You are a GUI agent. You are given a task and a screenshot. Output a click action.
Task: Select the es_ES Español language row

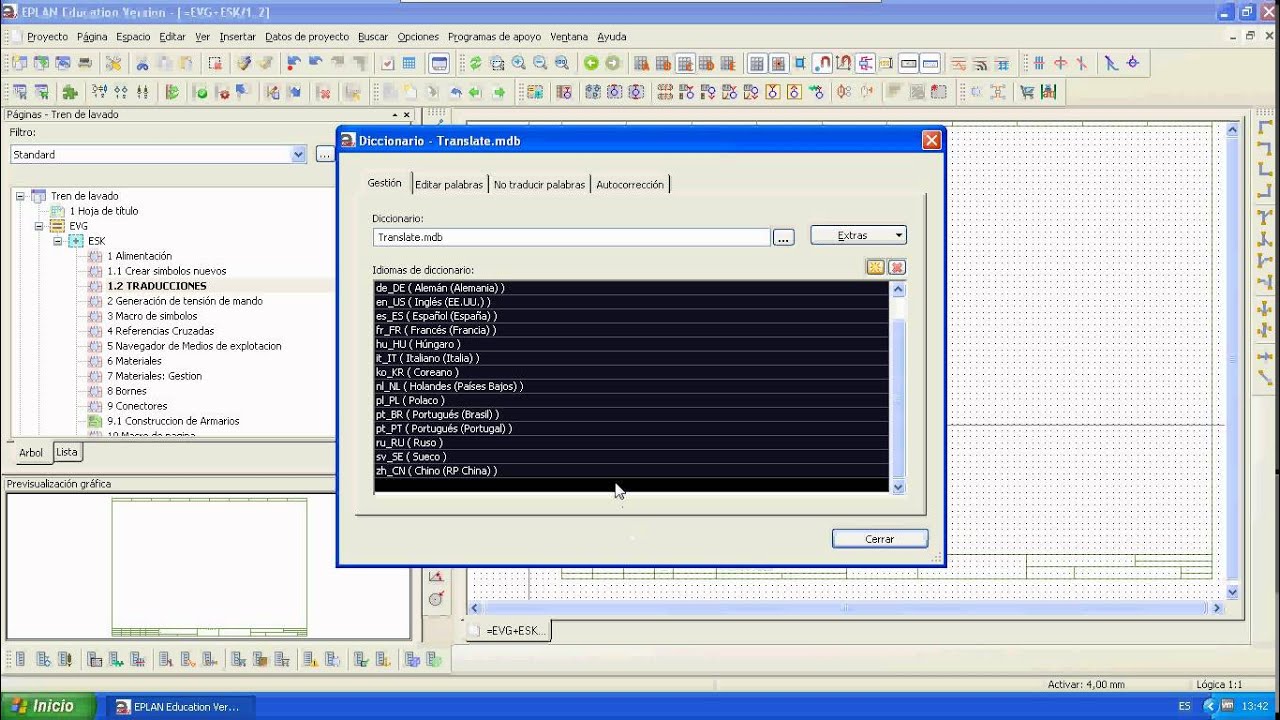(631, 316)
